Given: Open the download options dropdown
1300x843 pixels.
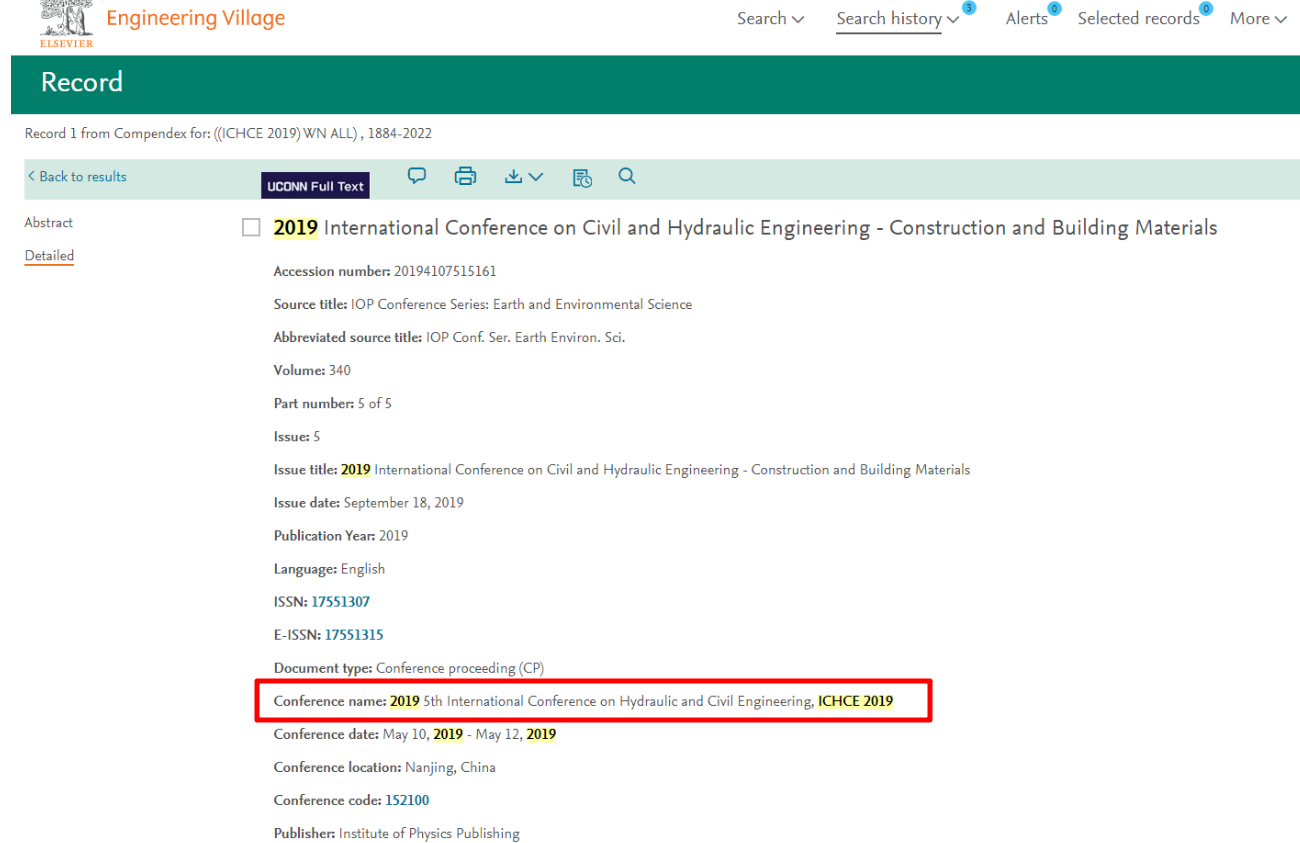Looking at the screenshot, I should click(523, 176).
